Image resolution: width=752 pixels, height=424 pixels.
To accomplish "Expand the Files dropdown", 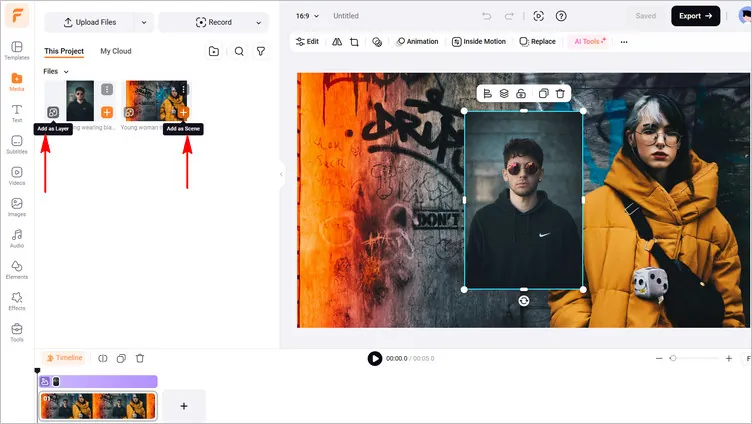I will click(56, 71).
